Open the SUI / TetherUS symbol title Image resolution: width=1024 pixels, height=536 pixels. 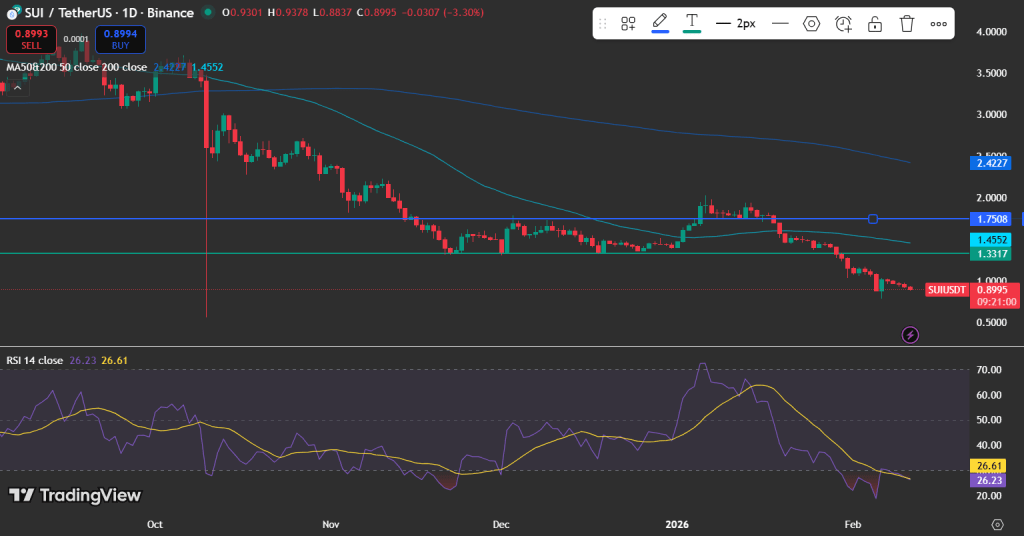click(x=109, y=12)
